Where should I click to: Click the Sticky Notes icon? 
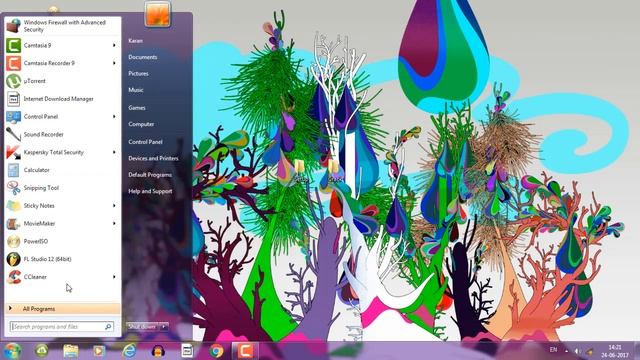13,206
